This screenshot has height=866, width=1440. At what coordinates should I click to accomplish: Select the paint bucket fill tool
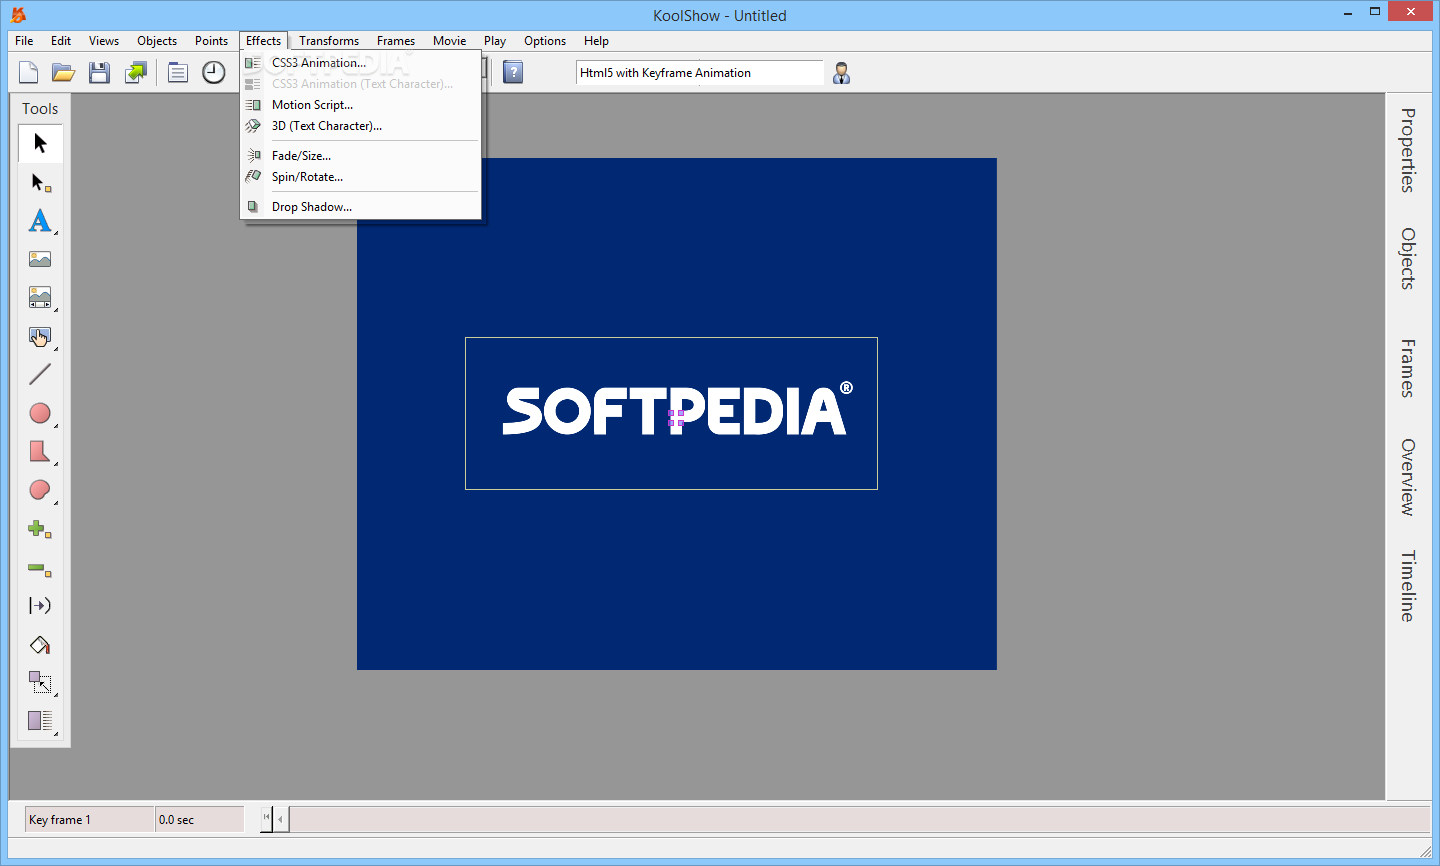(40, 645)
